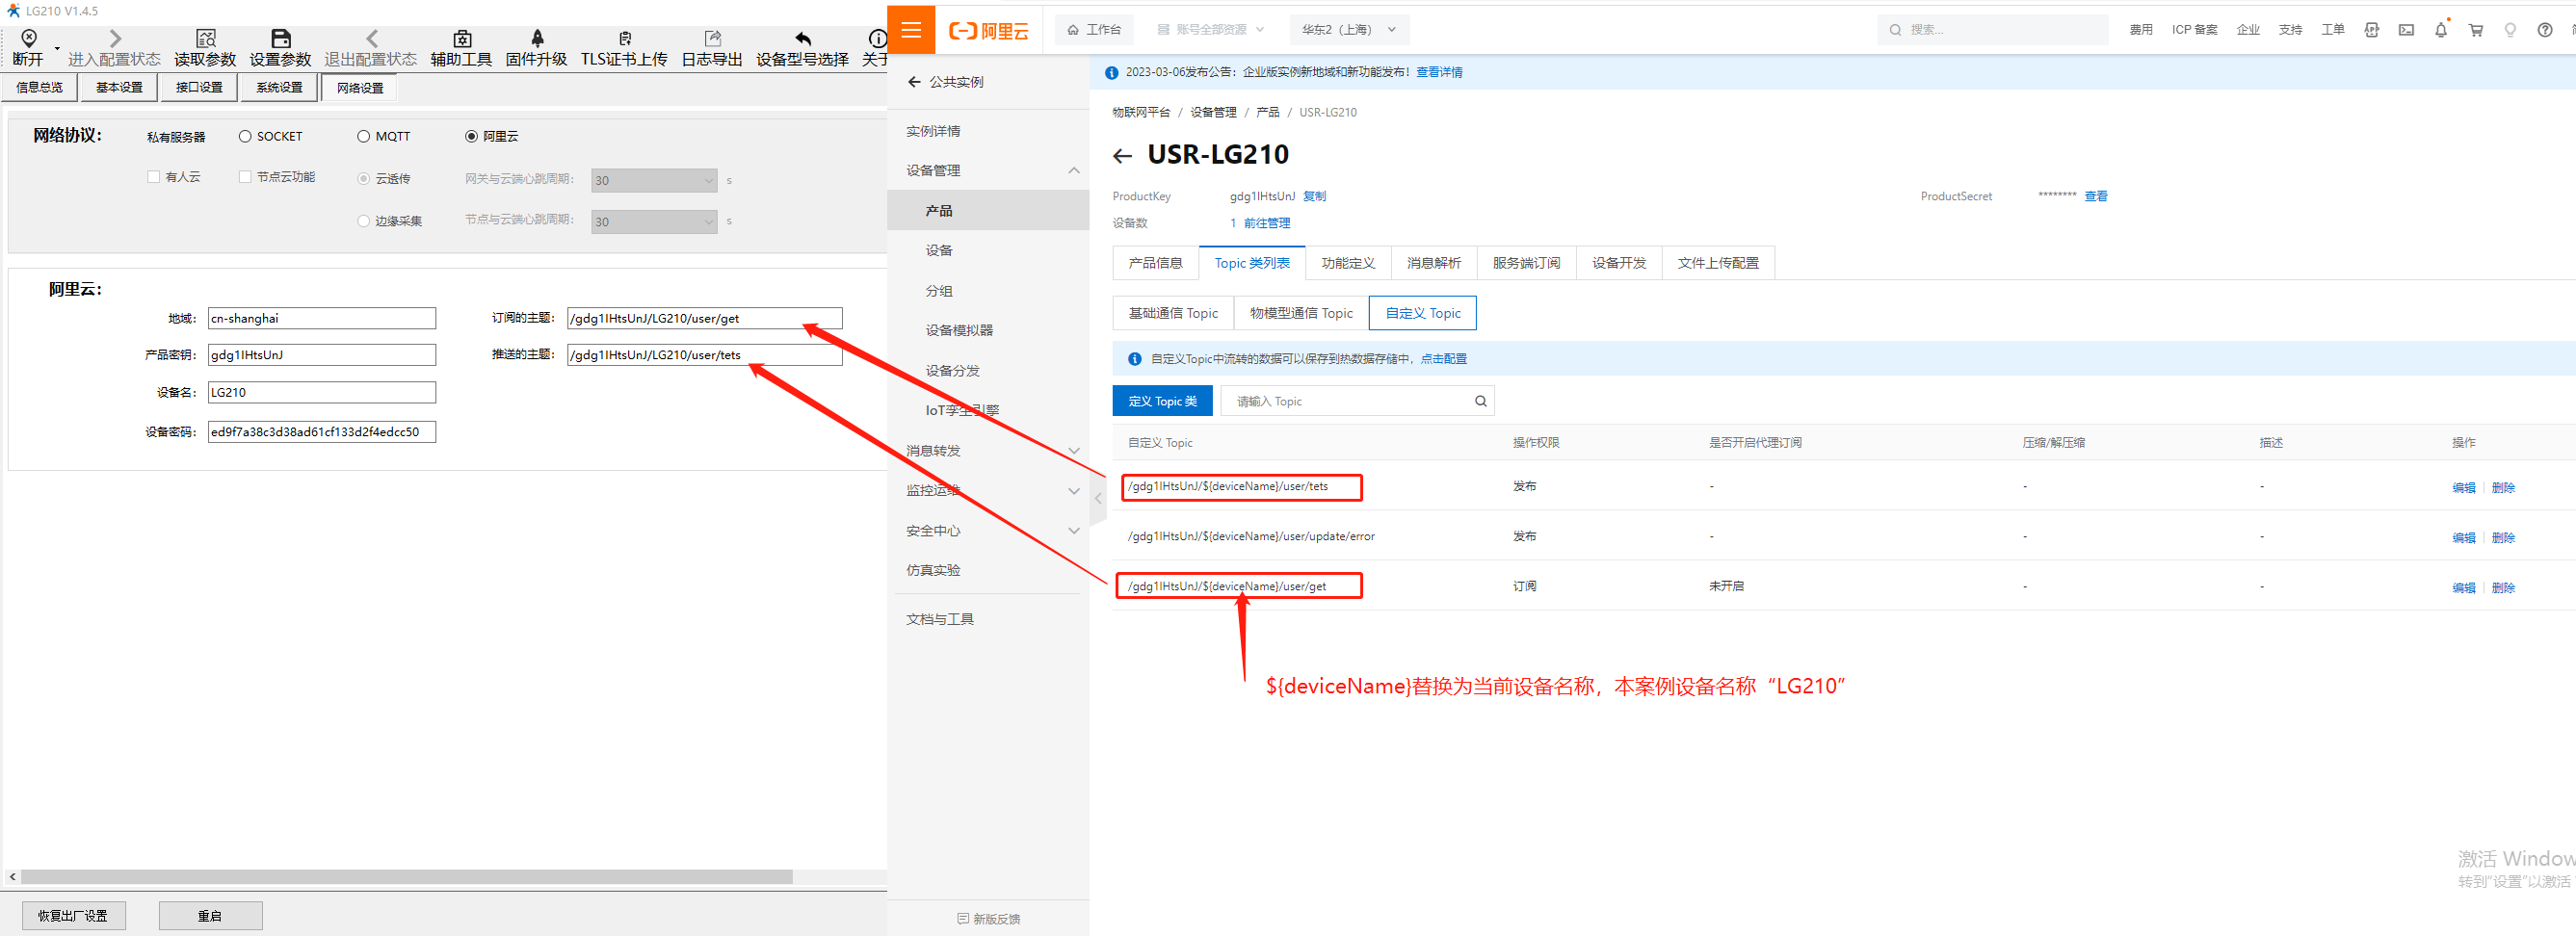Viewport: 2576px width, 936px height.
Task: Open the dropdown arrow next to 断开
Action: click(57, 49)
